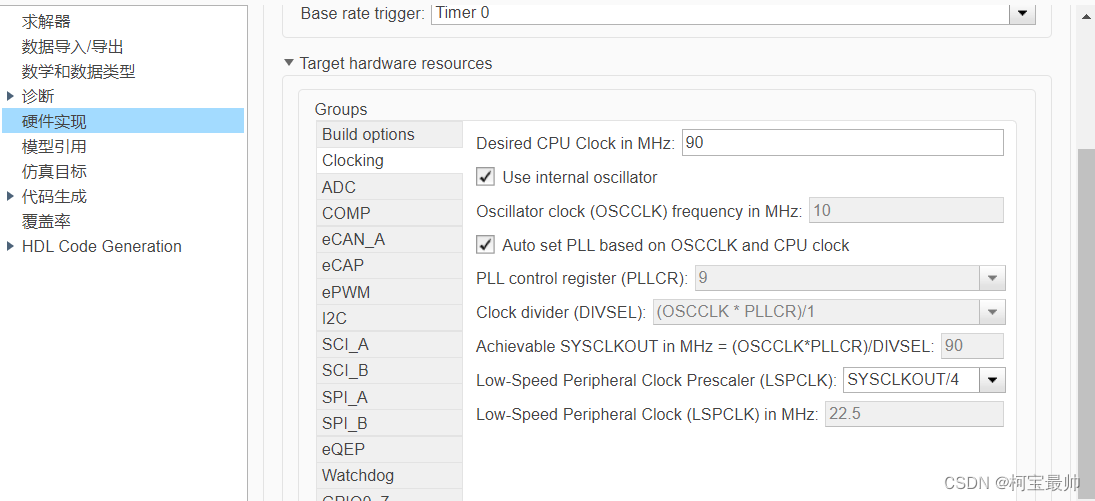
Task: Open the ePWM group settings
Action: coord(346,292)
